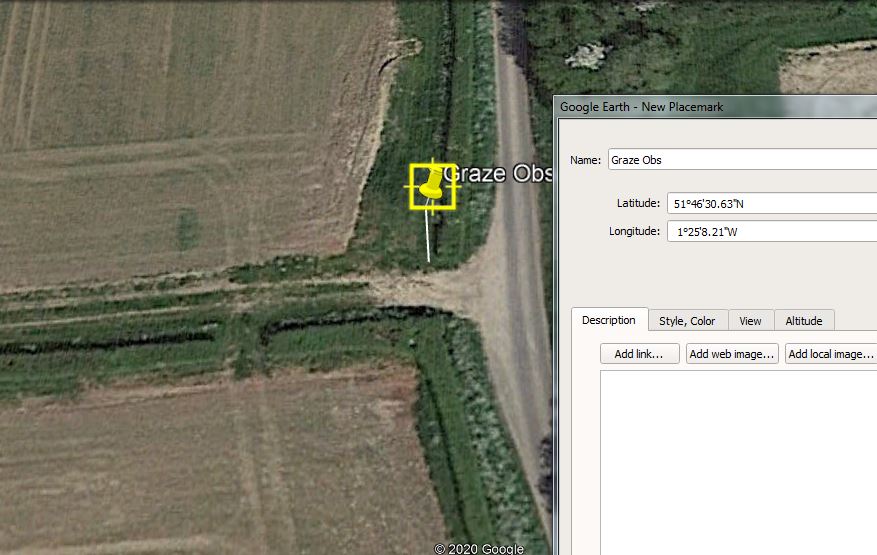Go to the Altitude tab

pos(803,321)
